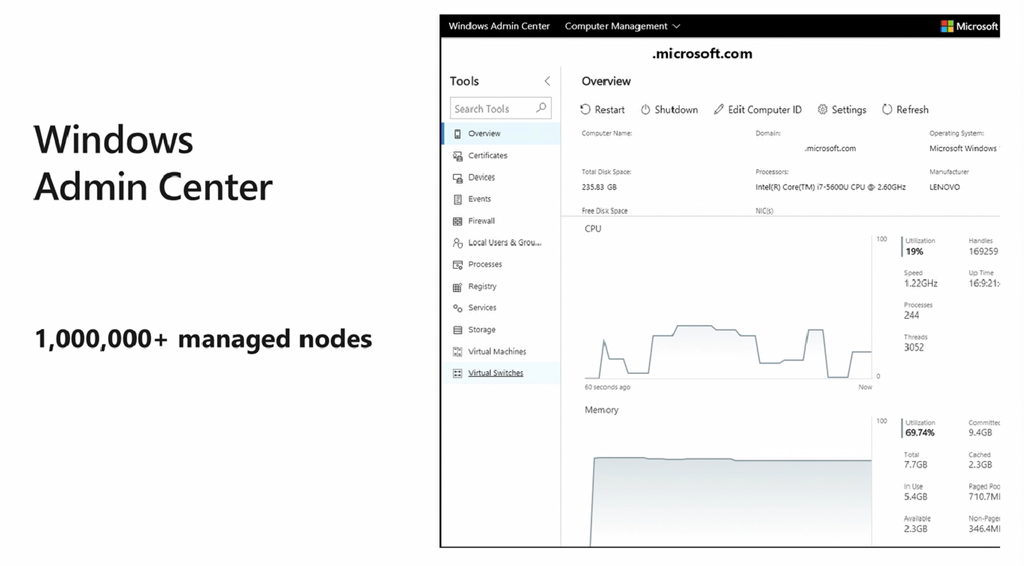Click the Shutdown power icon
Image resolution: width=1024 pixels, height=566 pixels.
click(645, 110)
